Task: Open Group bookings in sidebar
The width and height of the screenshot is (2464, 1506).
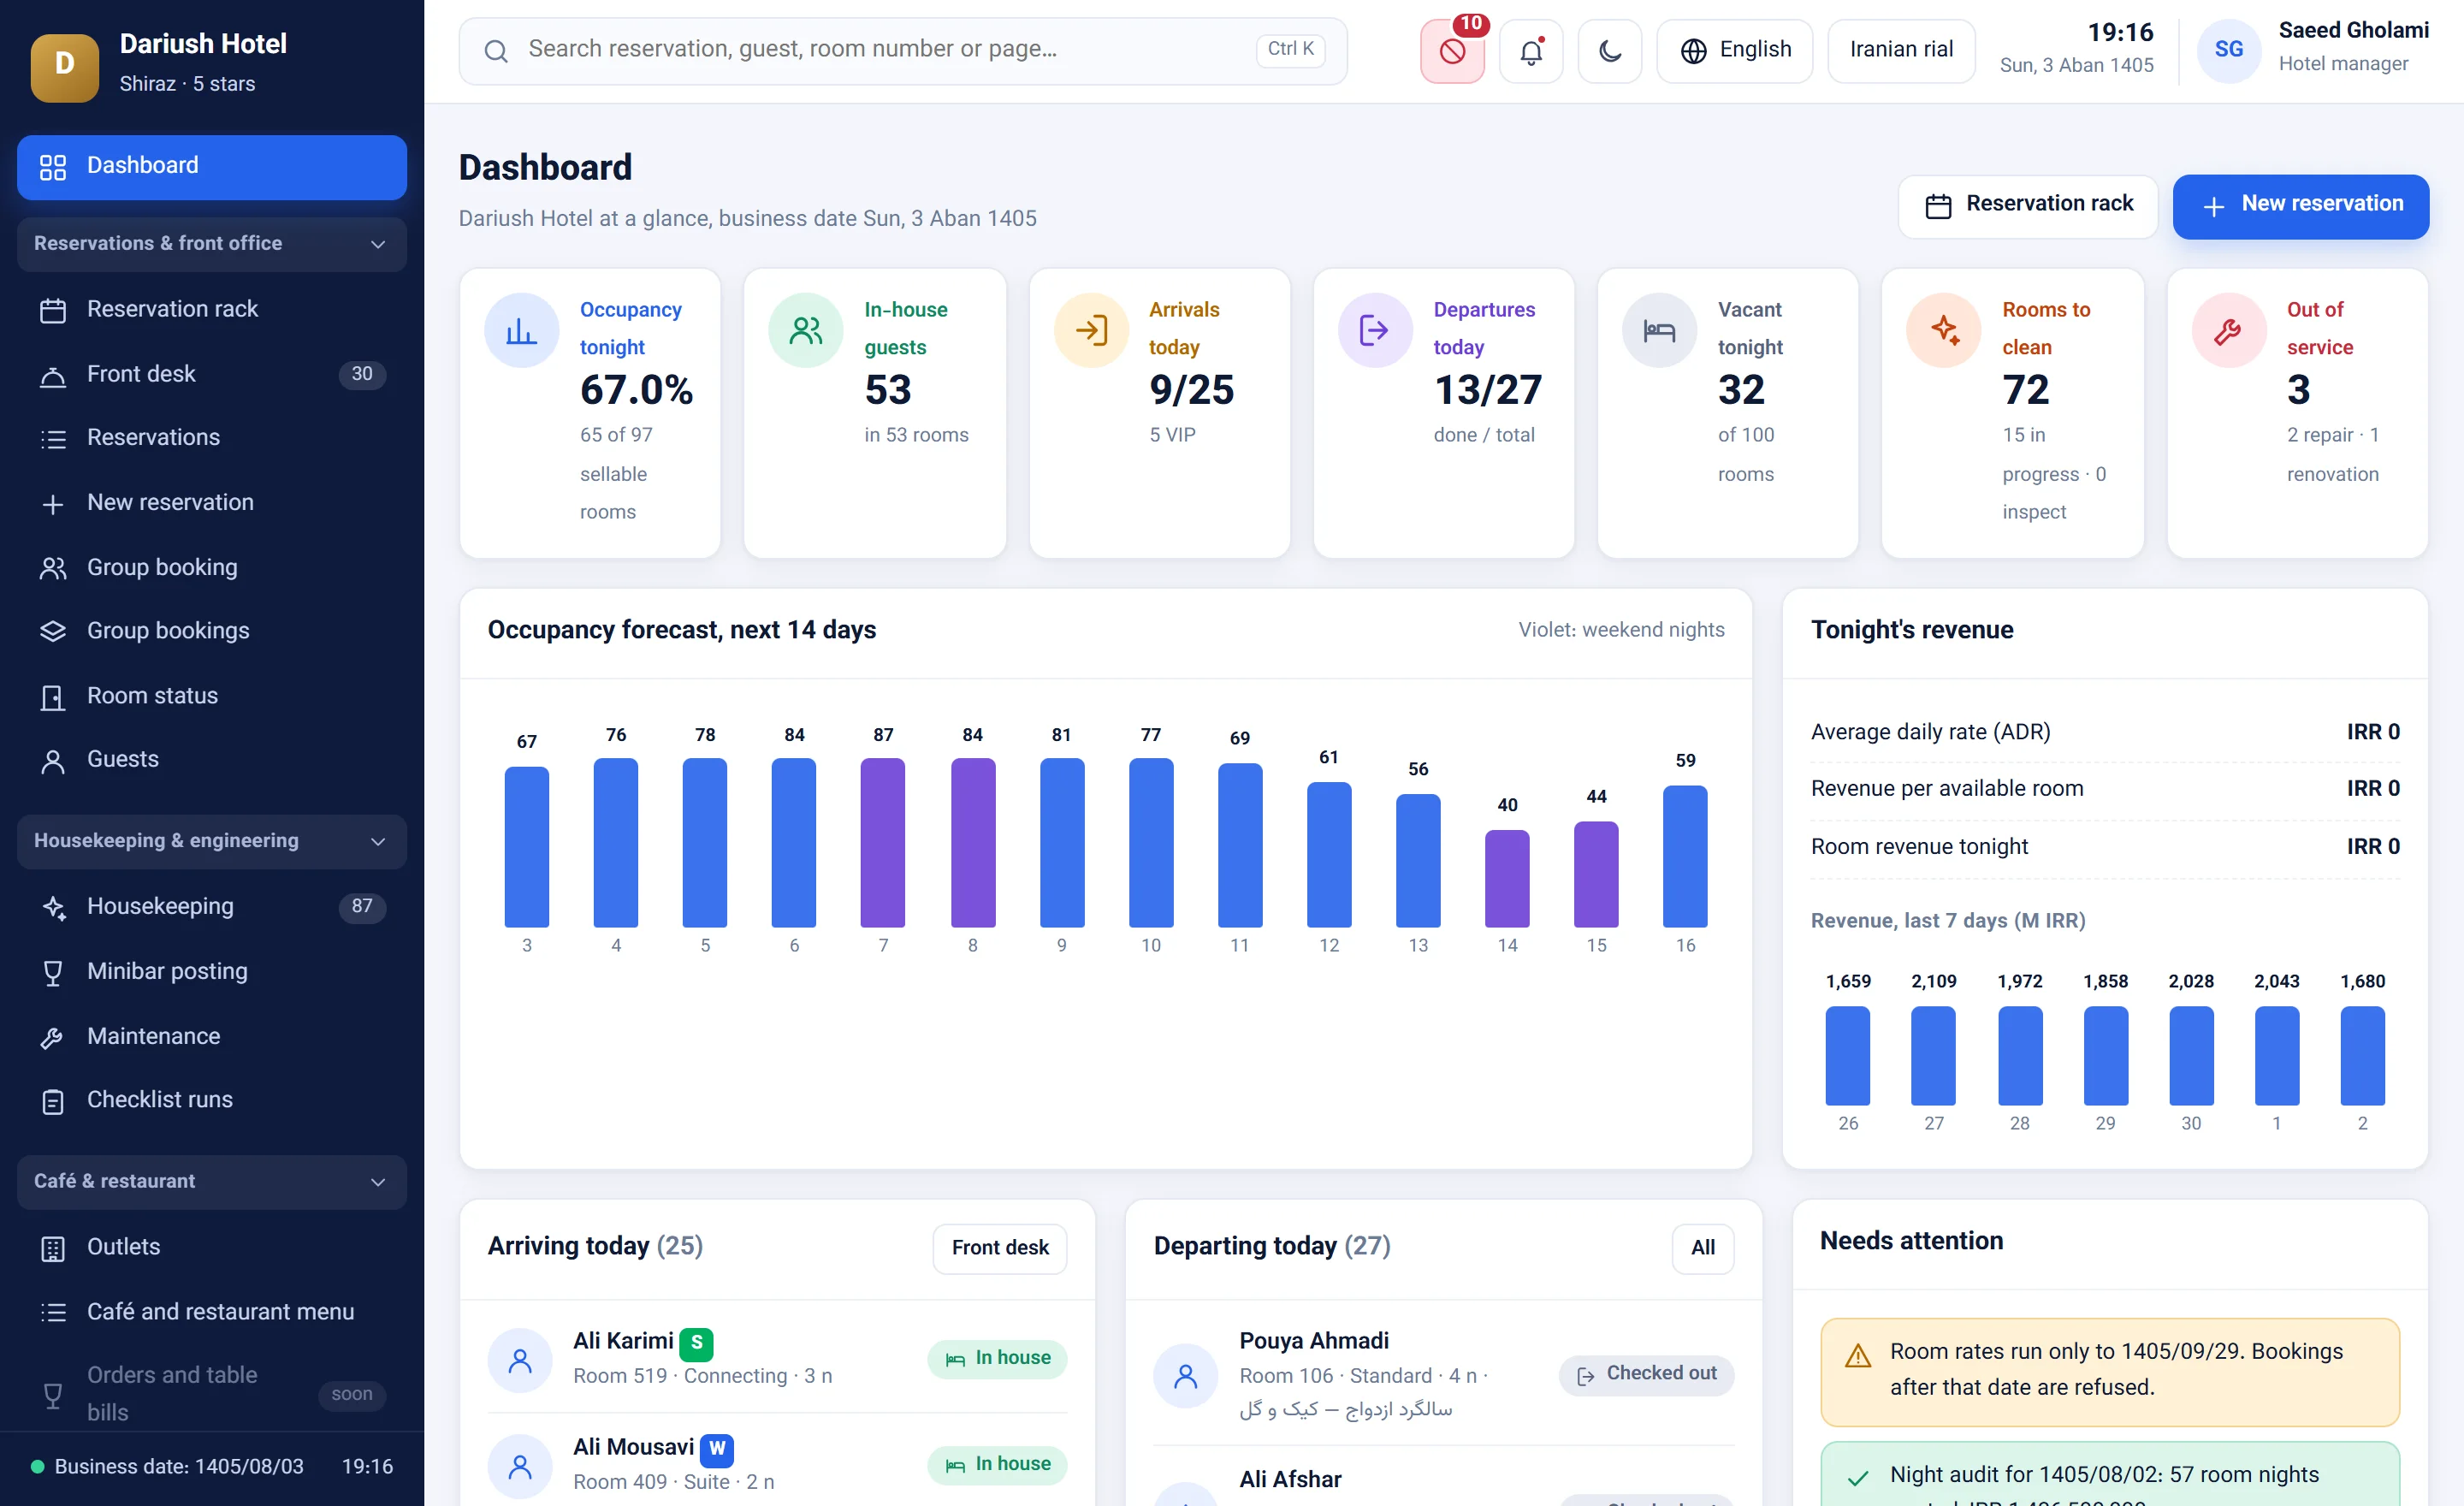Action: (212, 631)
